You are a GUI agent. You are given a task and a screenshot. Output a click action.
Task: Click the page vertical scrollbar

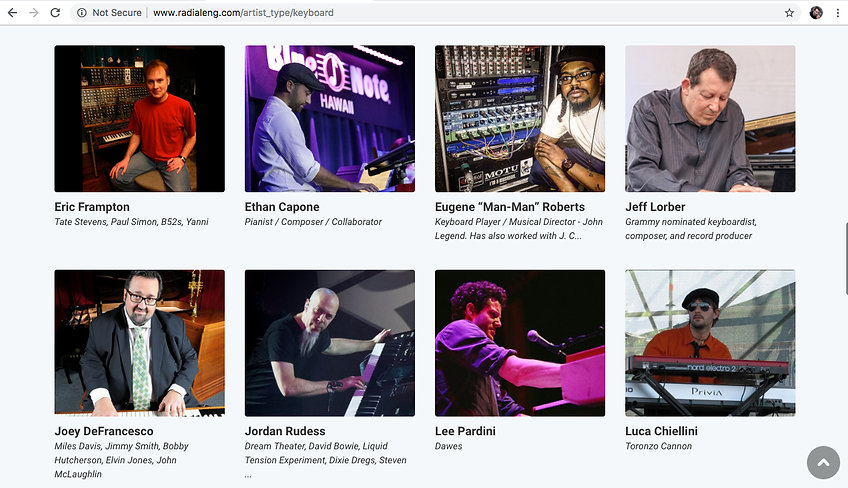(x=846, y=258)
